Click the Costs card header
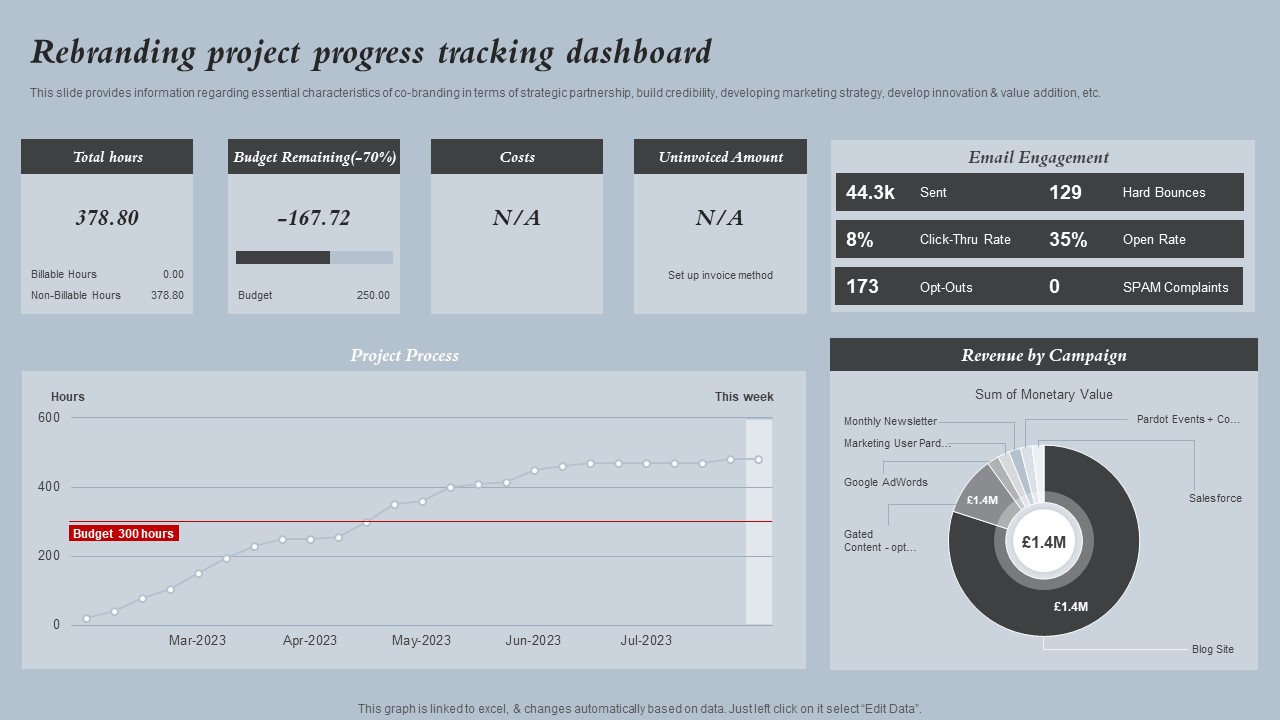This screenshot has height=720, width=1280. (x=517, y=157)
